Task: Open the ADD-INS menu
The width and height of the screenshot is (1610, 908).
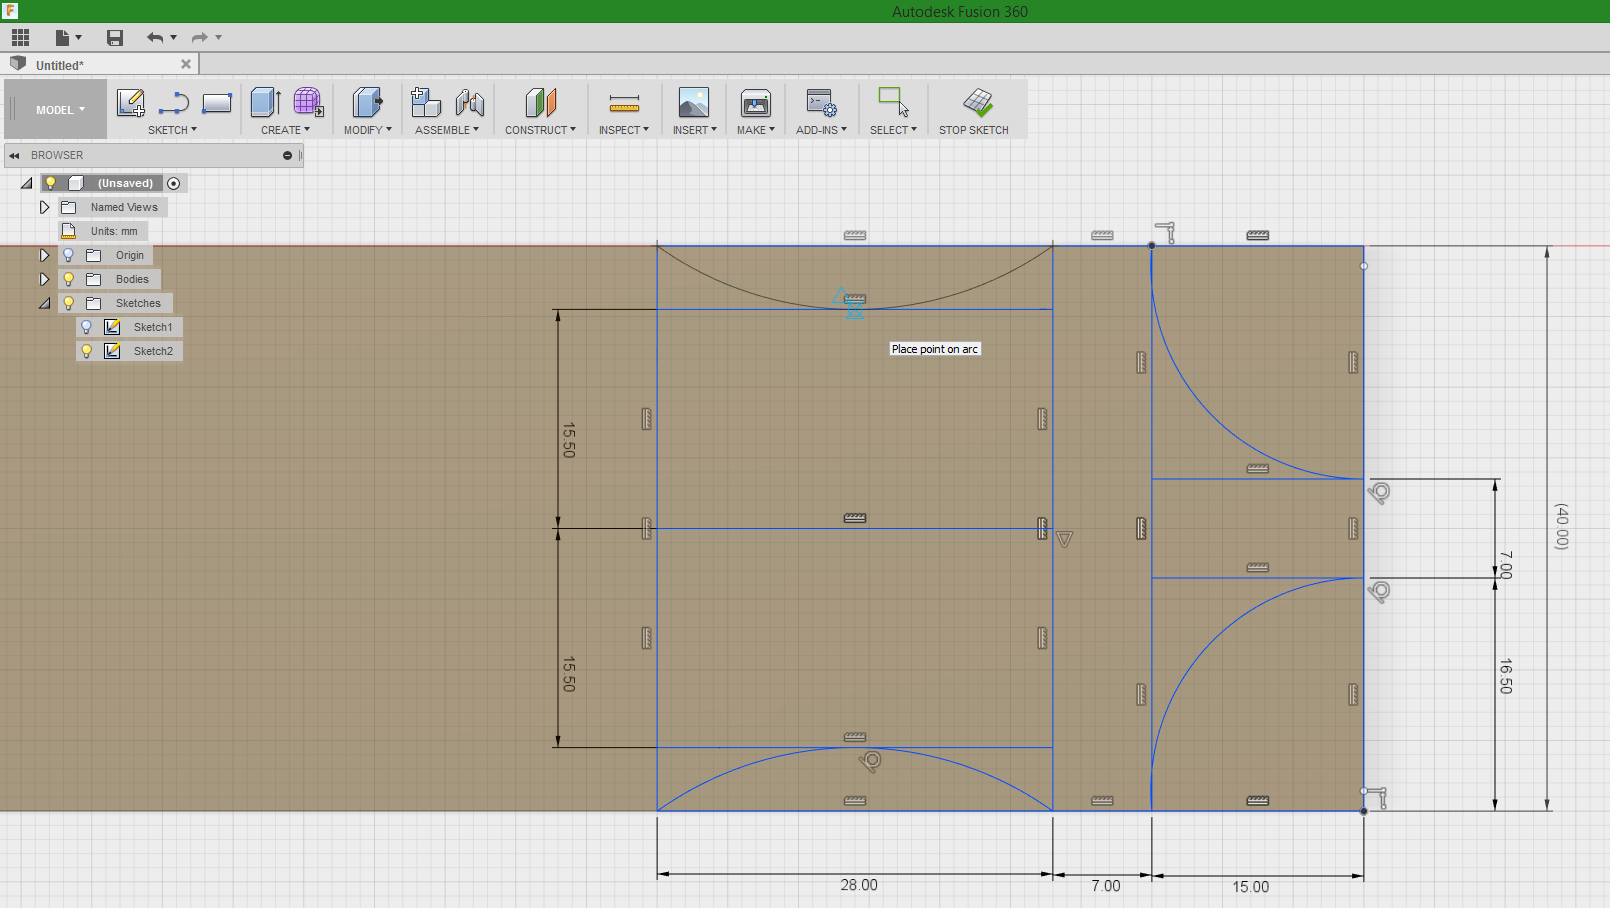Action: pyautogui.click(x=821, y=130)
